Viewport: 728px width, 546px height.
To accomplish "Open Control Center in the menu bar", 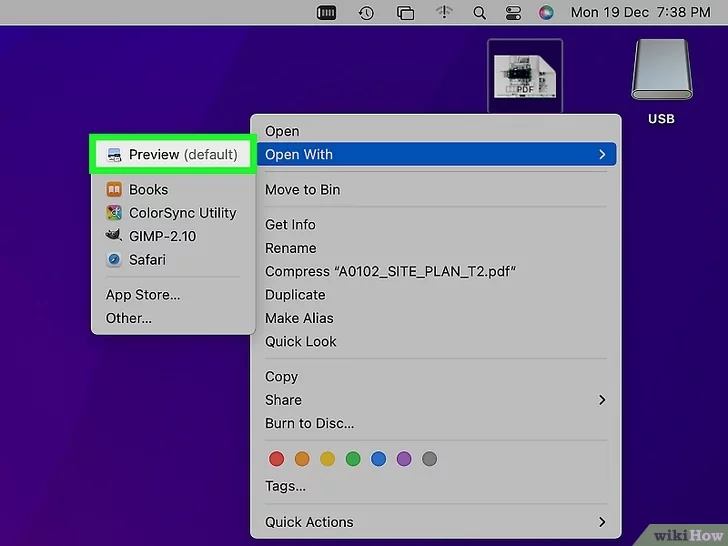I will click(513, 13).
